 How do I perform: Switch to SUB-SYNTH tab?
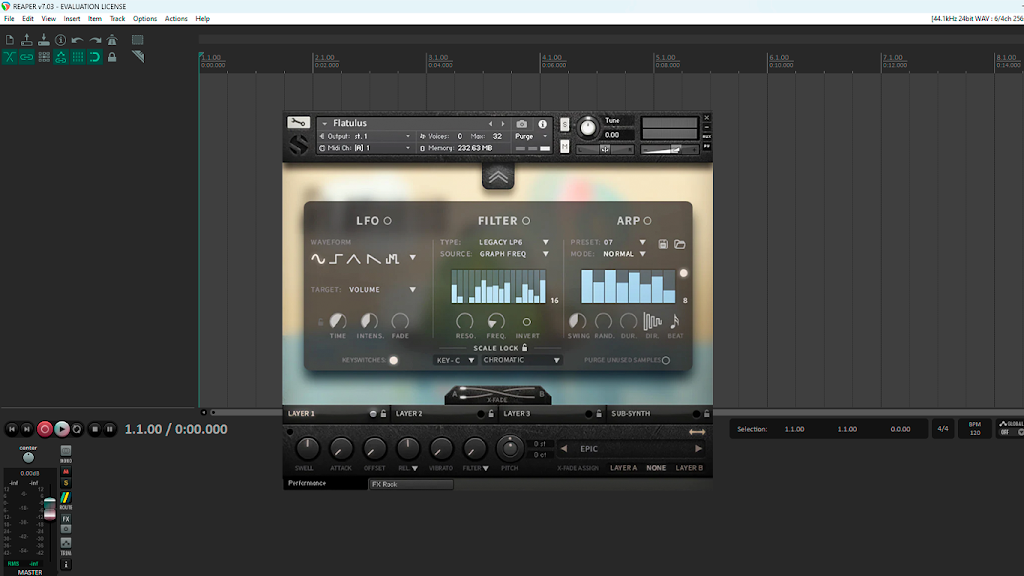click(660, 413)
